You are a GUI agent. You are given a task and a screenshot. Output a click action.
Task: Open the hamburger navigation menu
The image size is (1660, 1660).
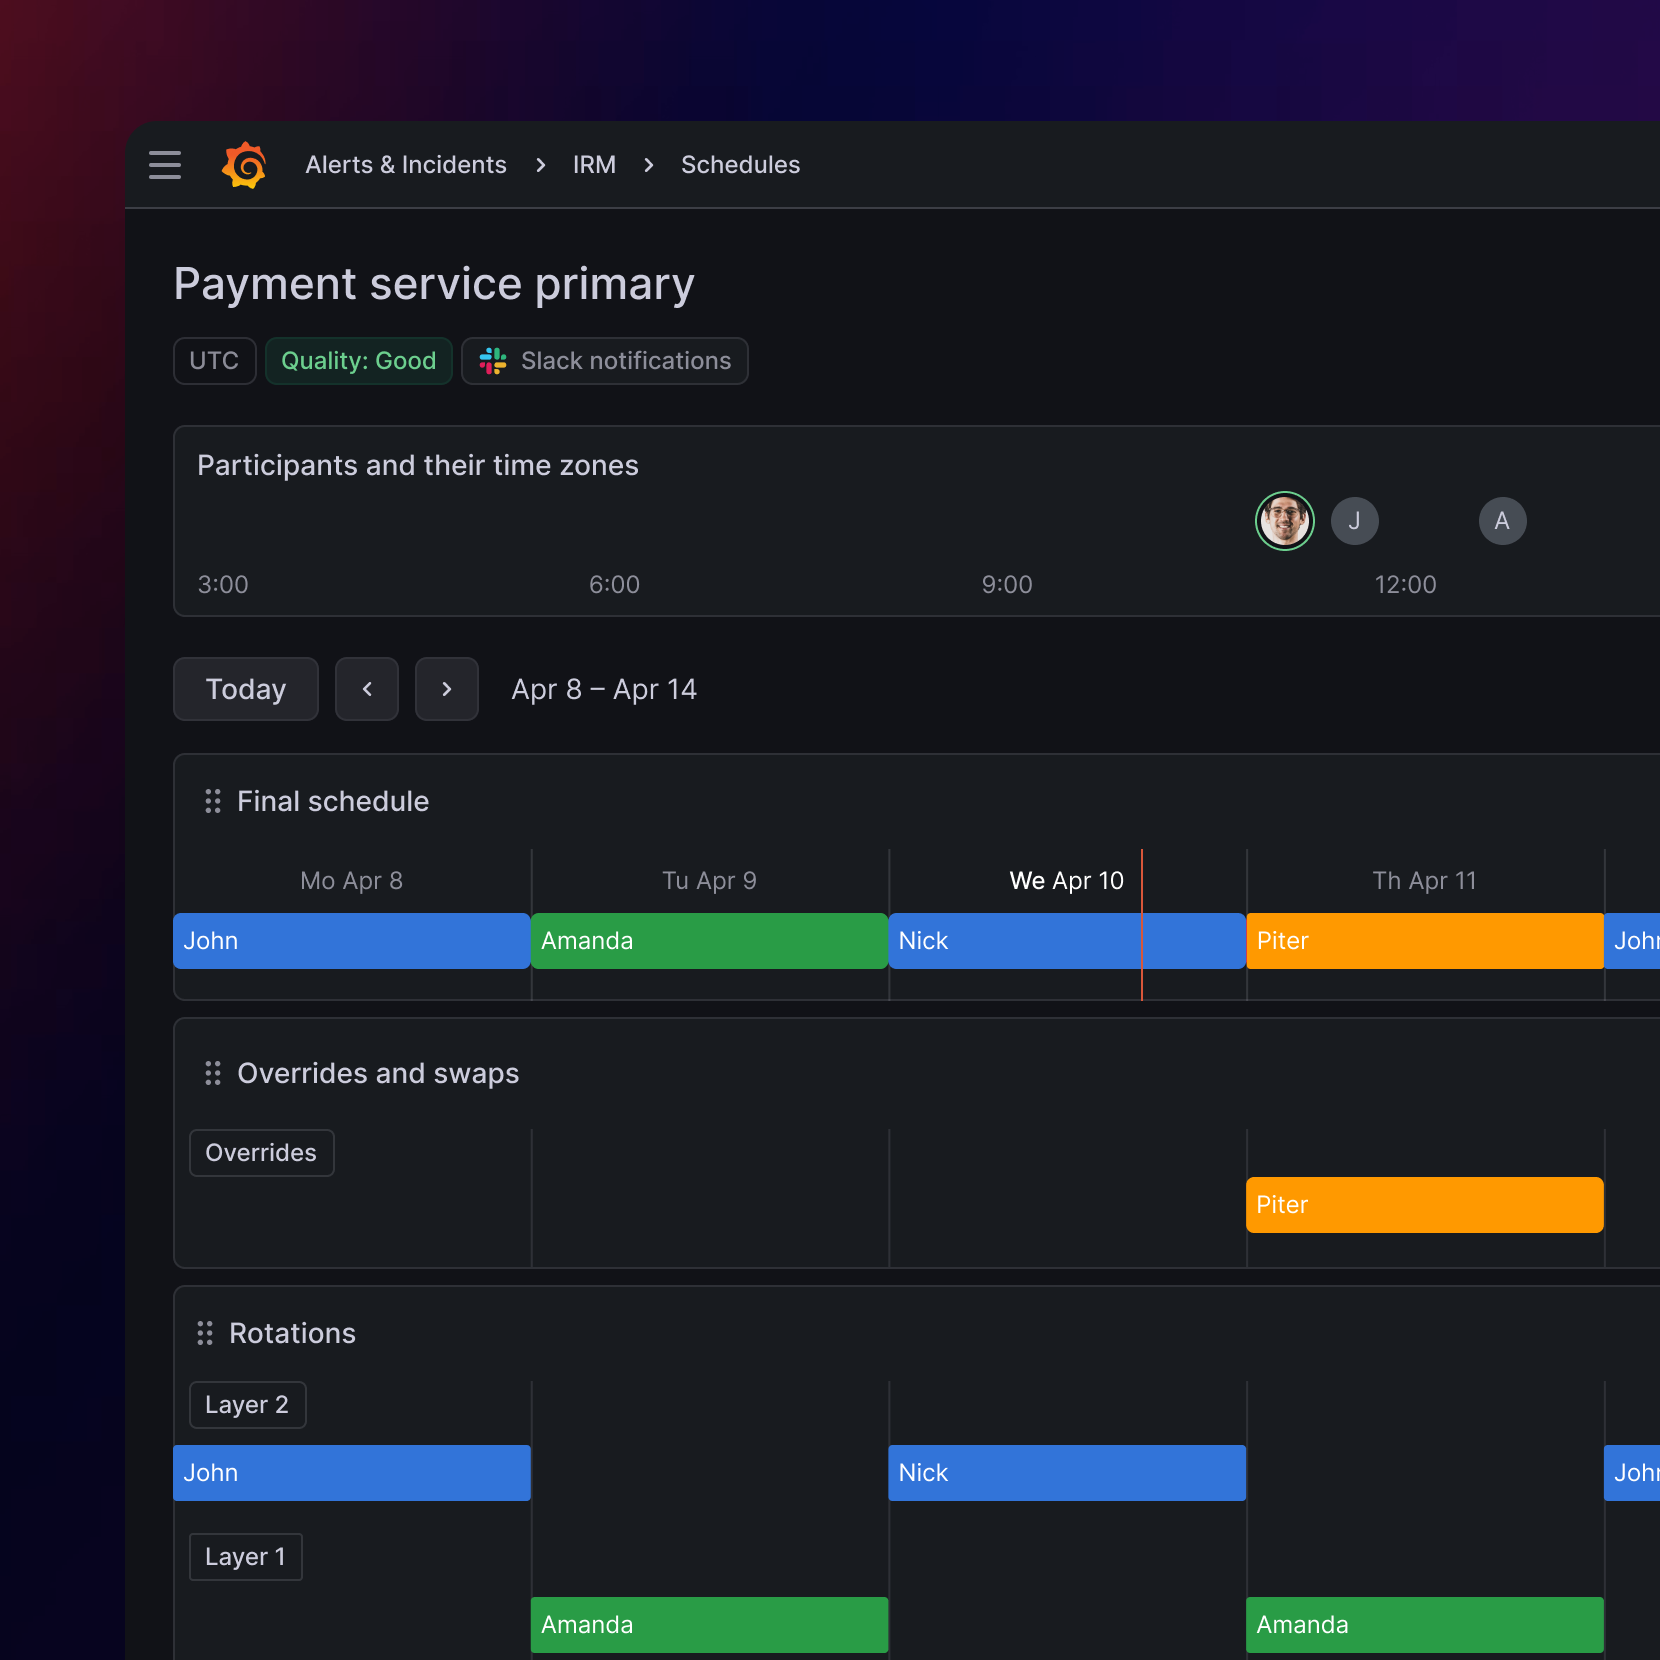165,165
